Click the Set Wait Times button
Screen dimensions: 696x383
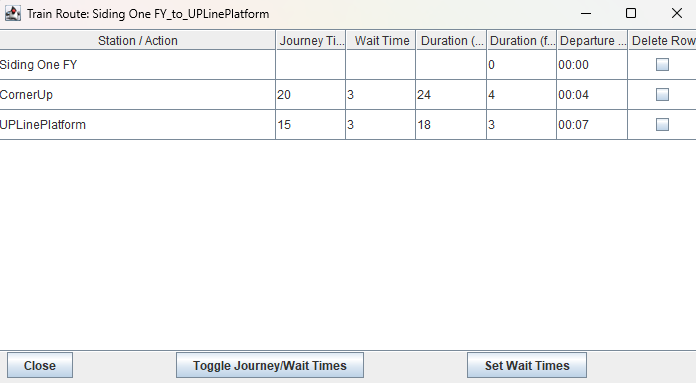(x=527, y=365)
